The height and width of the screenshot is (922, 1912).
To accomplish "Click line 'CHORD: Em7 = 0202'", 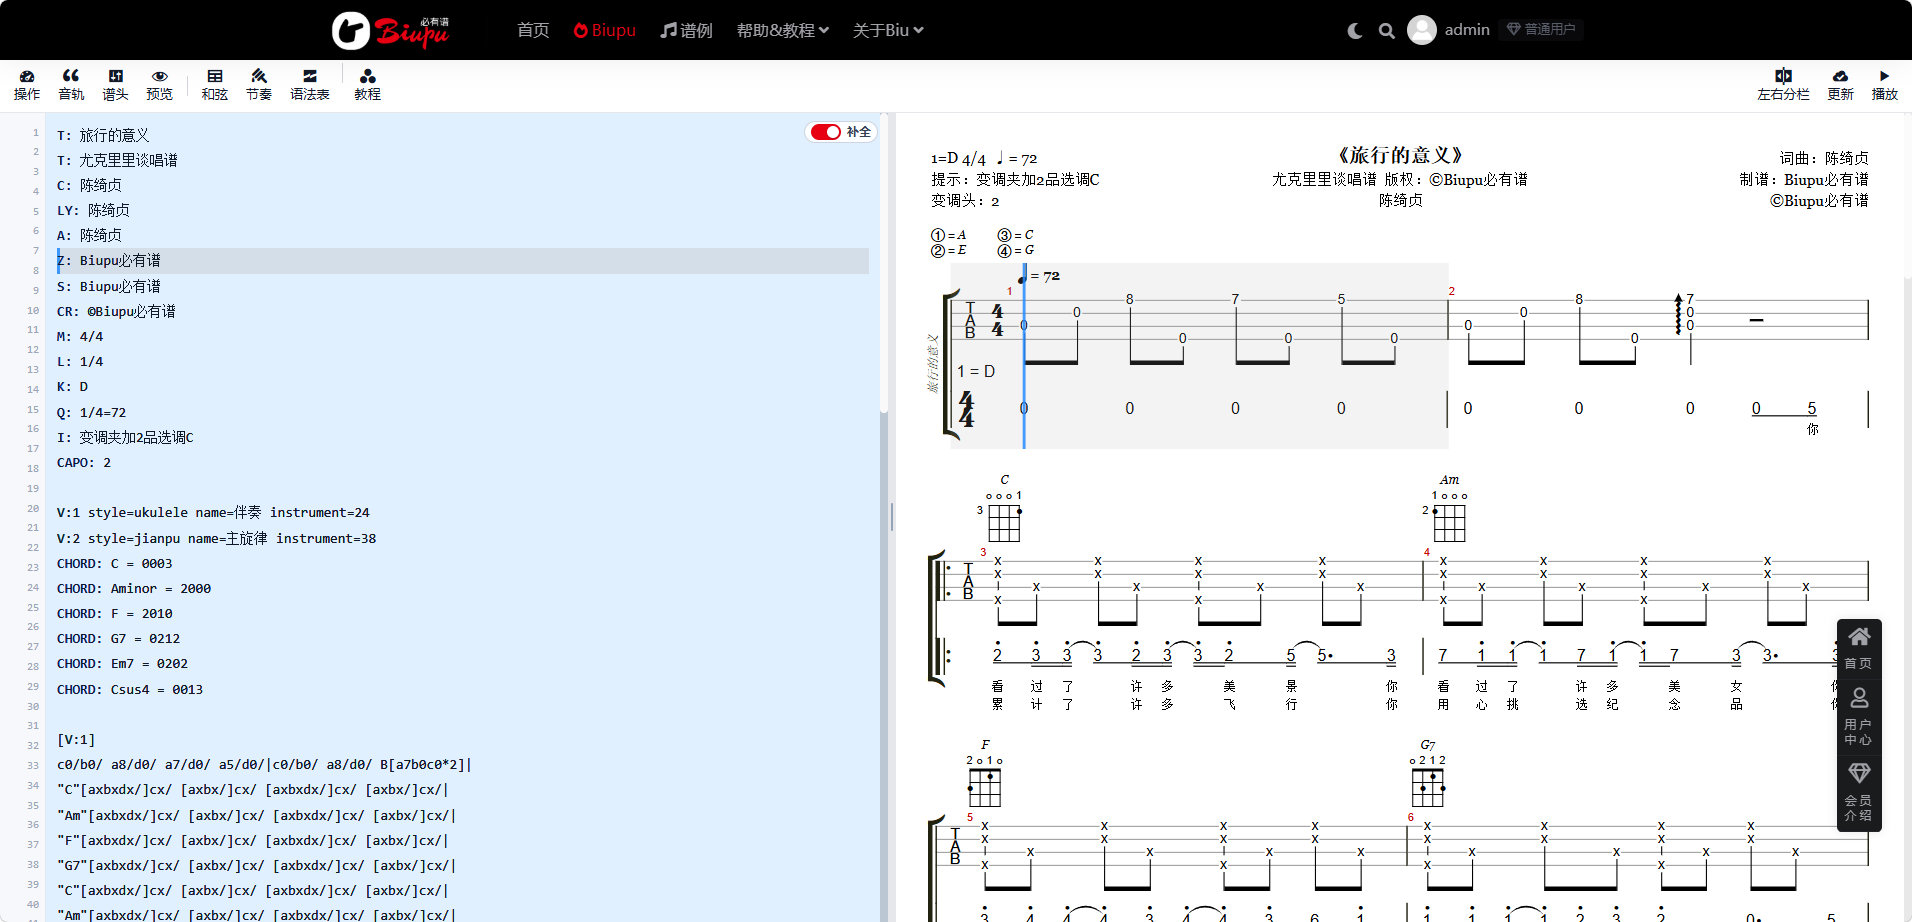I will click(122, 664).
